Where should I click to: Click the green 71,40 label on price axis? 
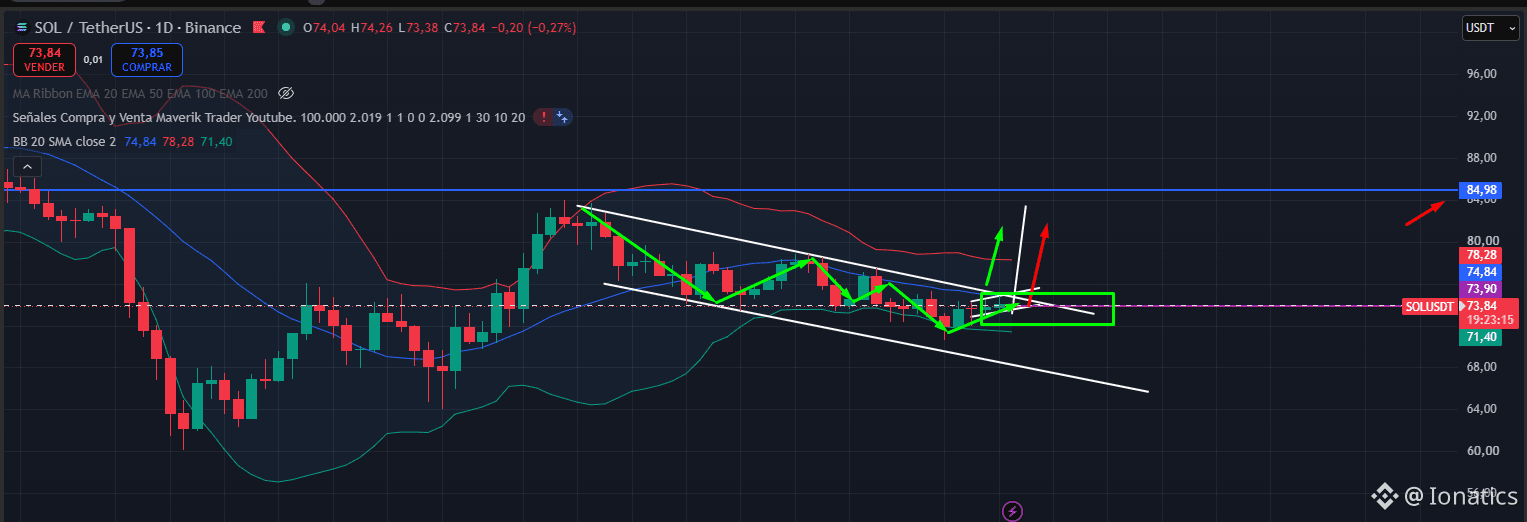tap(1481, 338)
